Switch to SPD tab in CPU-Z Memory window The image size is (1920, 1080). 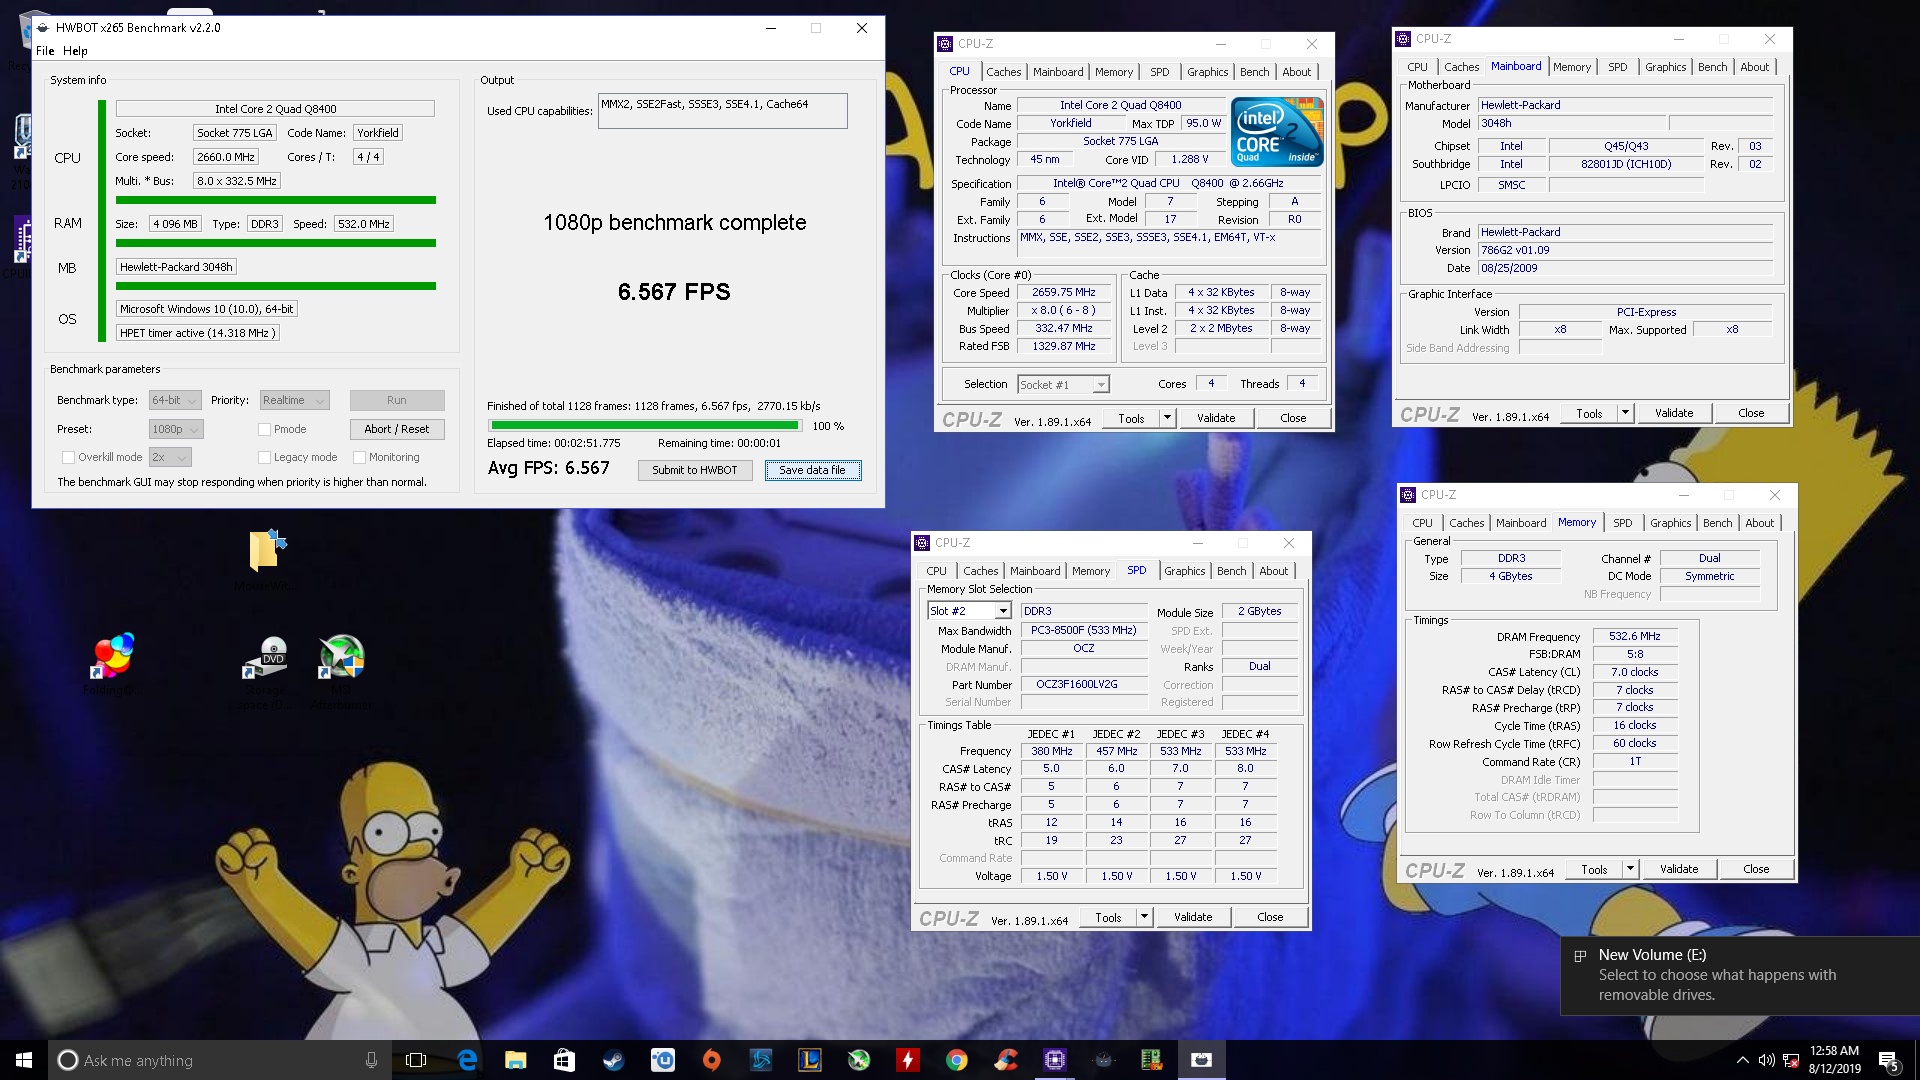[x=1622, y=523]
